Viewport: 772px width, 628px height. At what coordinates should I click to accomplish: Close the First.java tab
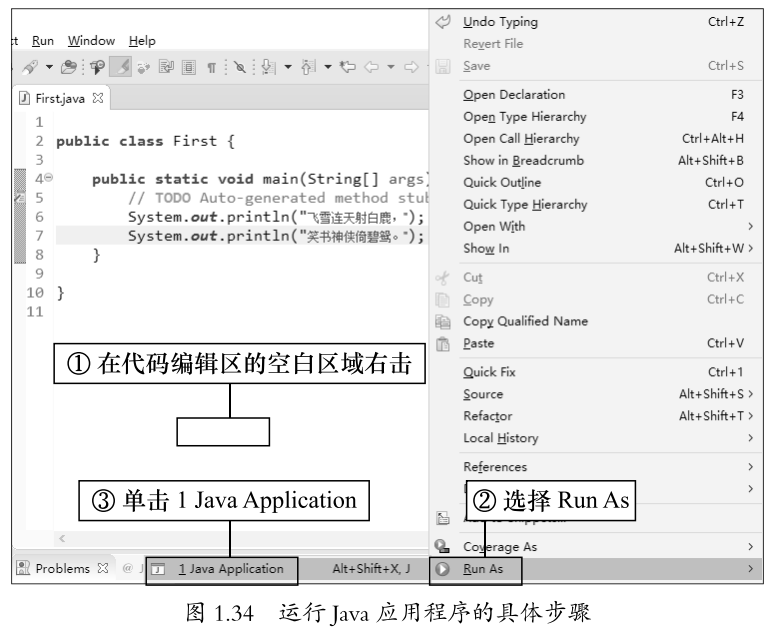point(98,98)
